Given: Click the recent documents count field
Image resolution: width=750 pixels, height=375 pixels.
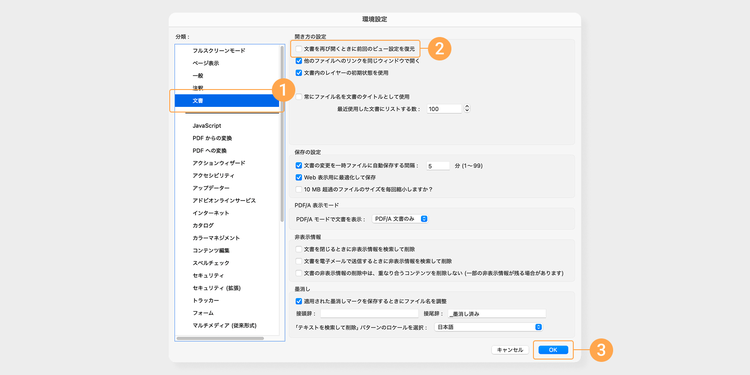Looking at the screenshot, I should point(444,109).
